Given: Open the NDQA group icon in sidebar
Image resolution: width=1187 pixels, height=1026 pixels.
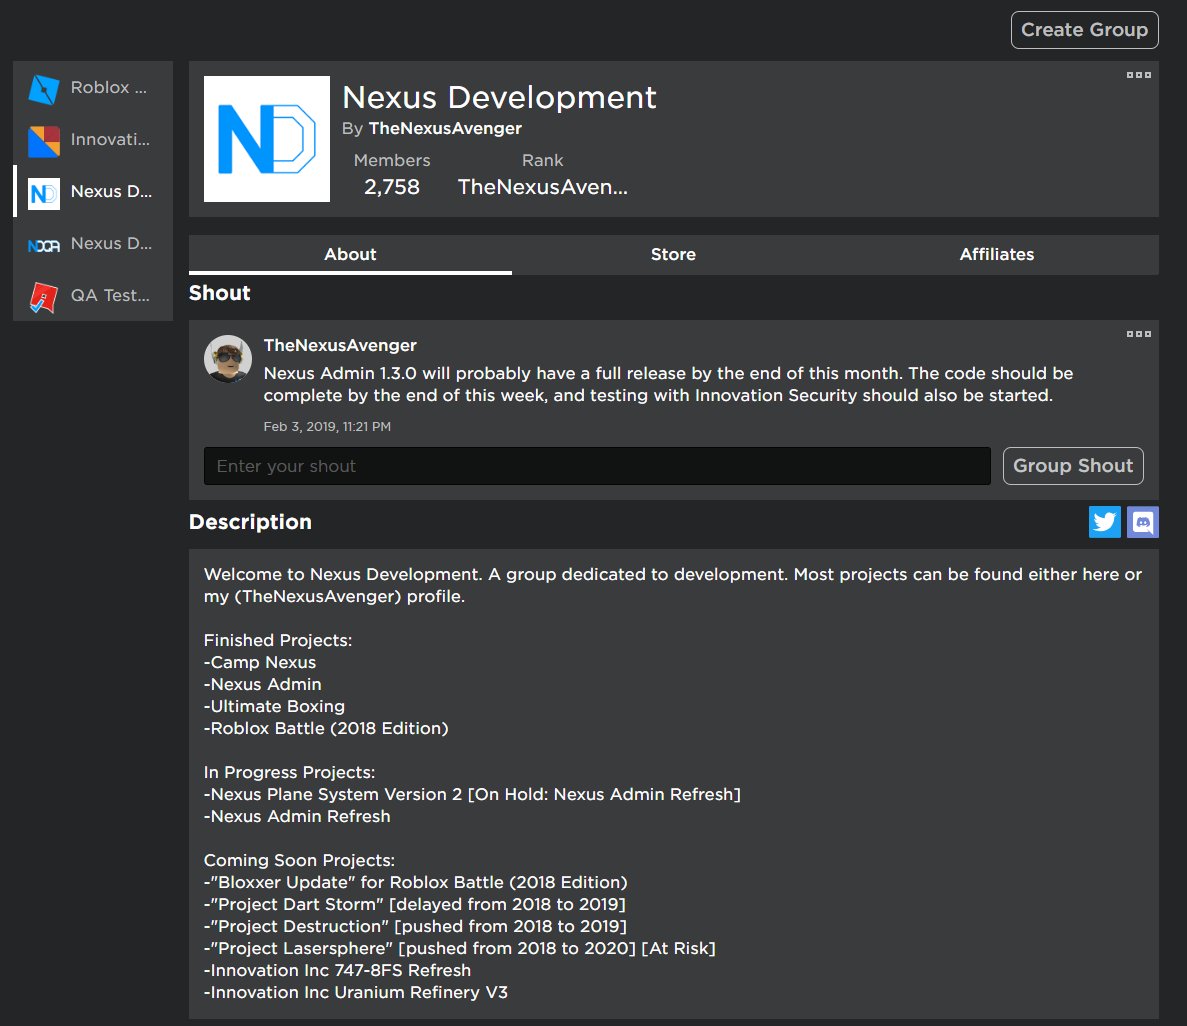Looking at the screenshot, I should 43,245.
